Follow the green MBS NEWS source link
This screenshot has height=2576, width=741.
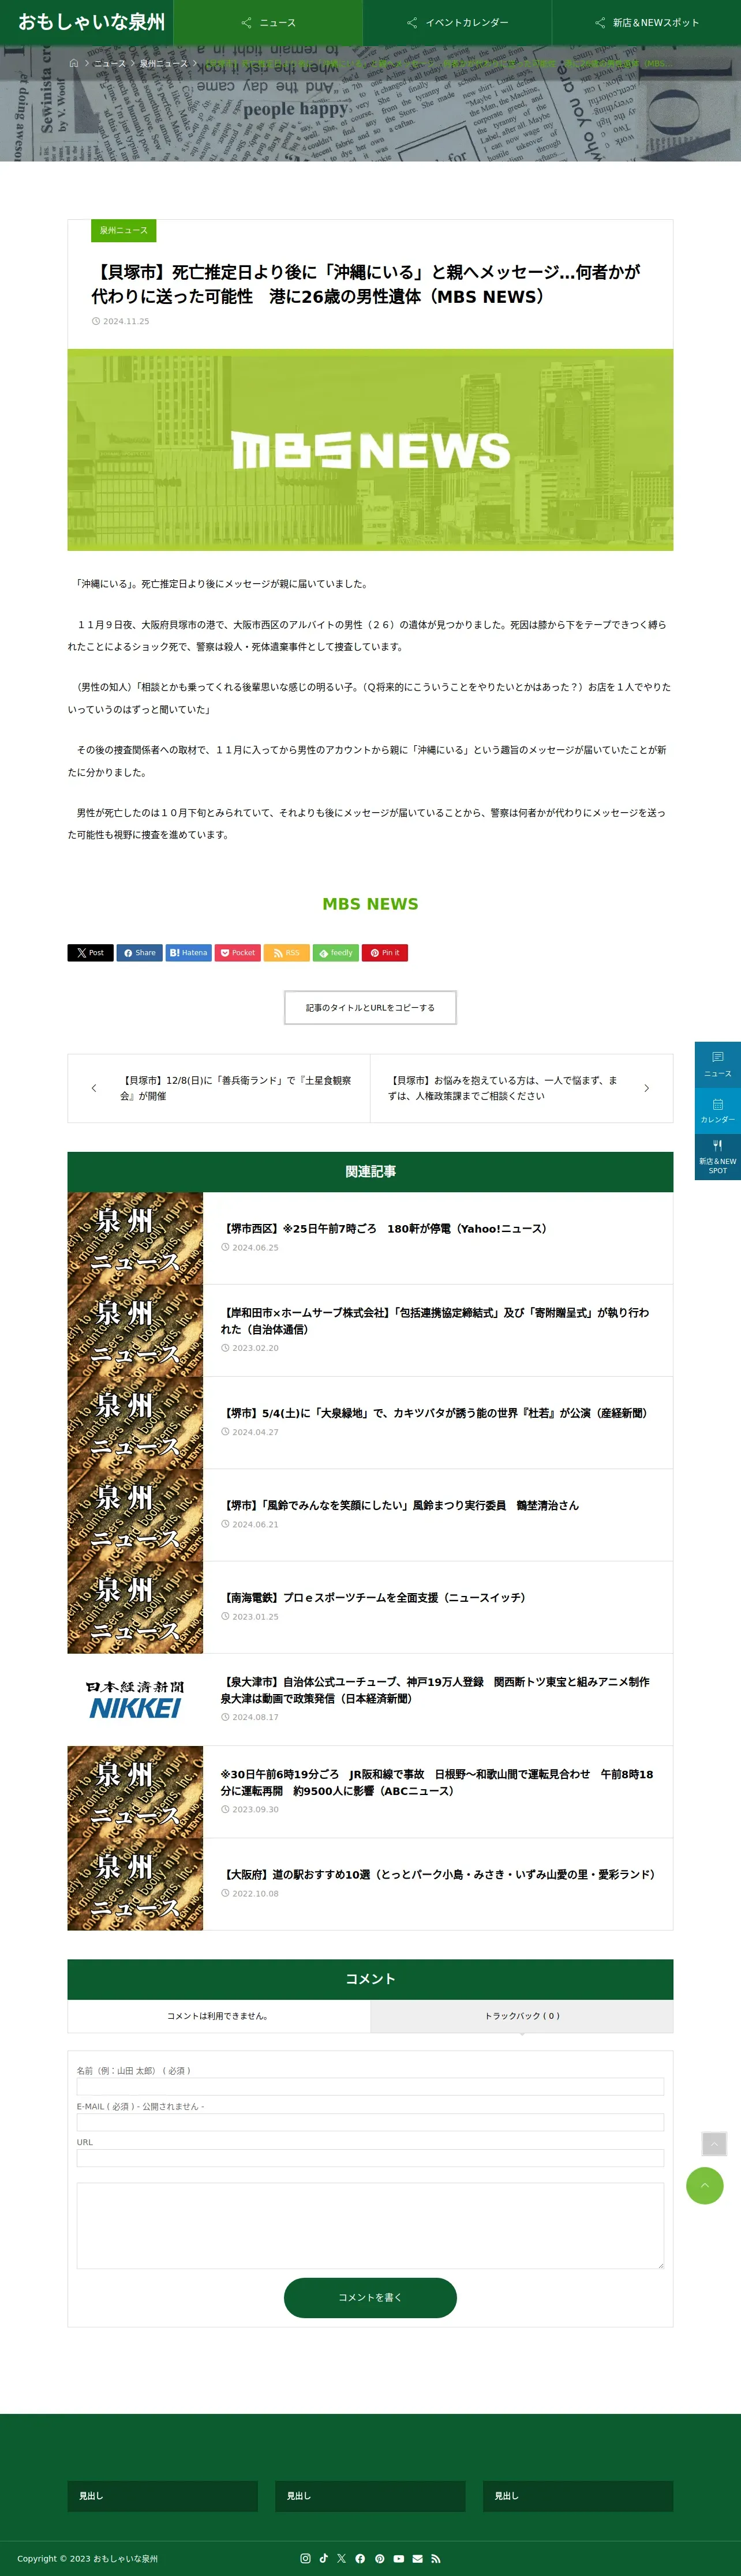[370, 904]
